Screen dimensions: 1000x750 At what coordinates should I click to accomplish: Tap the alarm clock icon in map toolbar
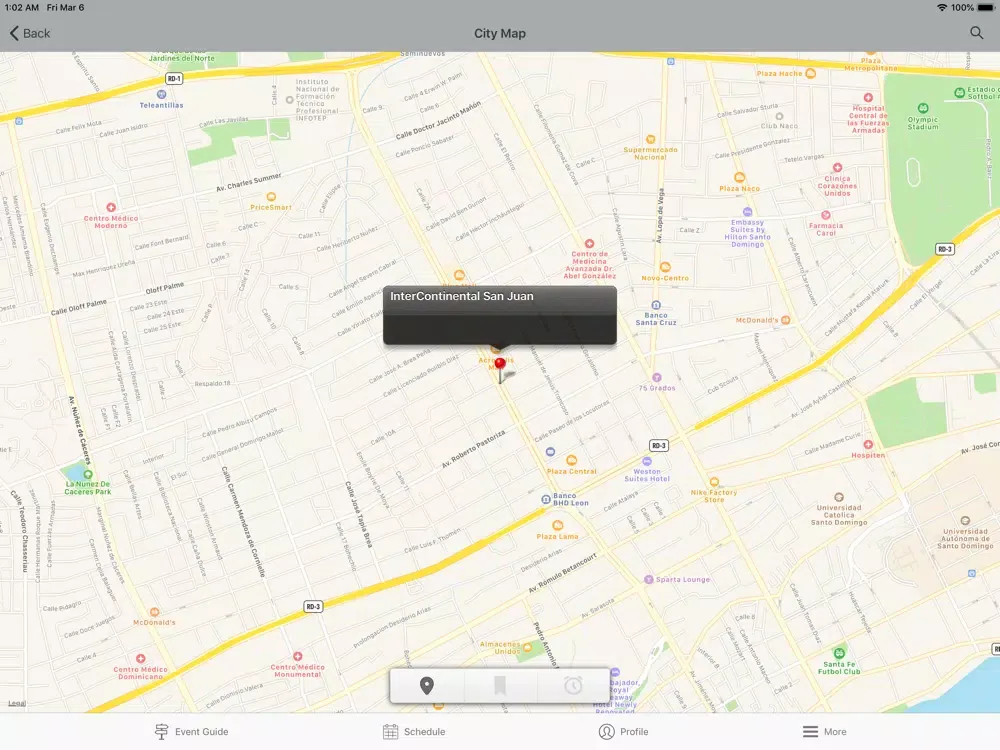[x=573, y=686]
